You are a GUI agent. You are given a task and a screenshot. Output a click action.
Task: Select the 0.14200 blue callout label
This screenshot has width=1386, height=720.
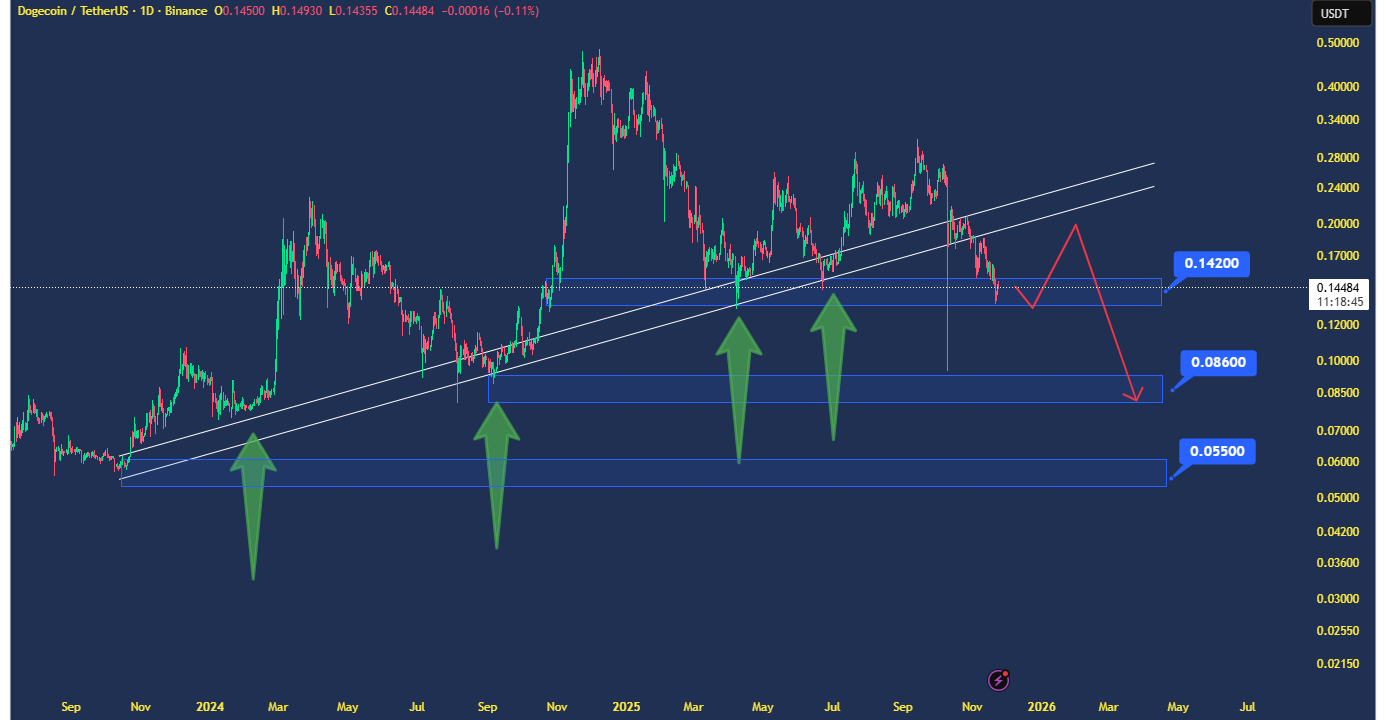(1211, 264)
